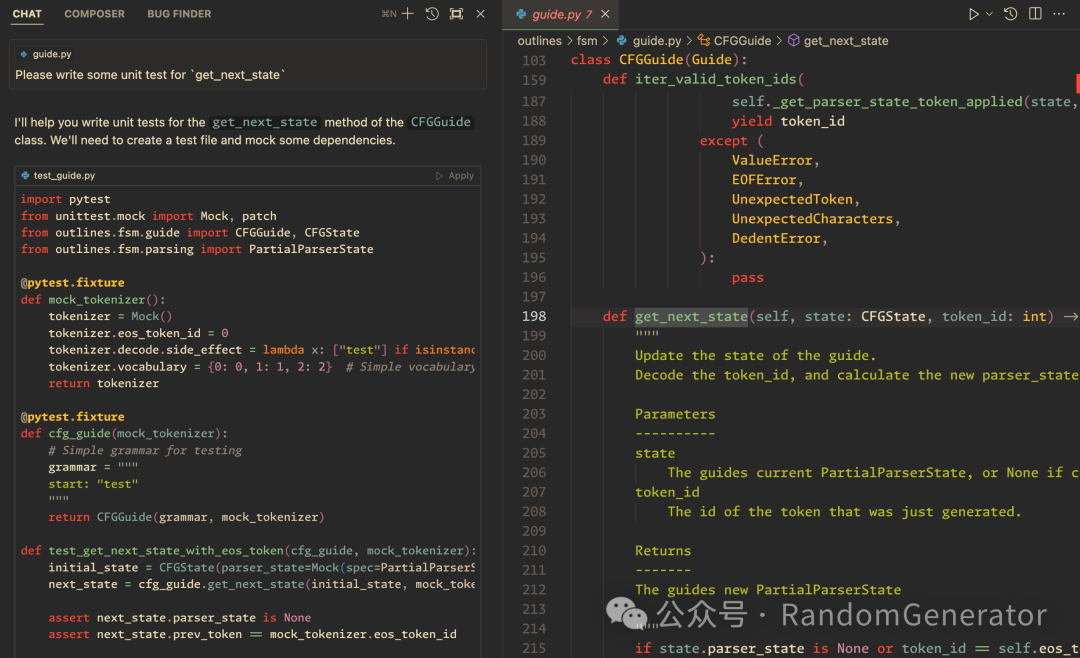Open editor timeline history icon
The image size is (1080, 658).
point(1010,14)
